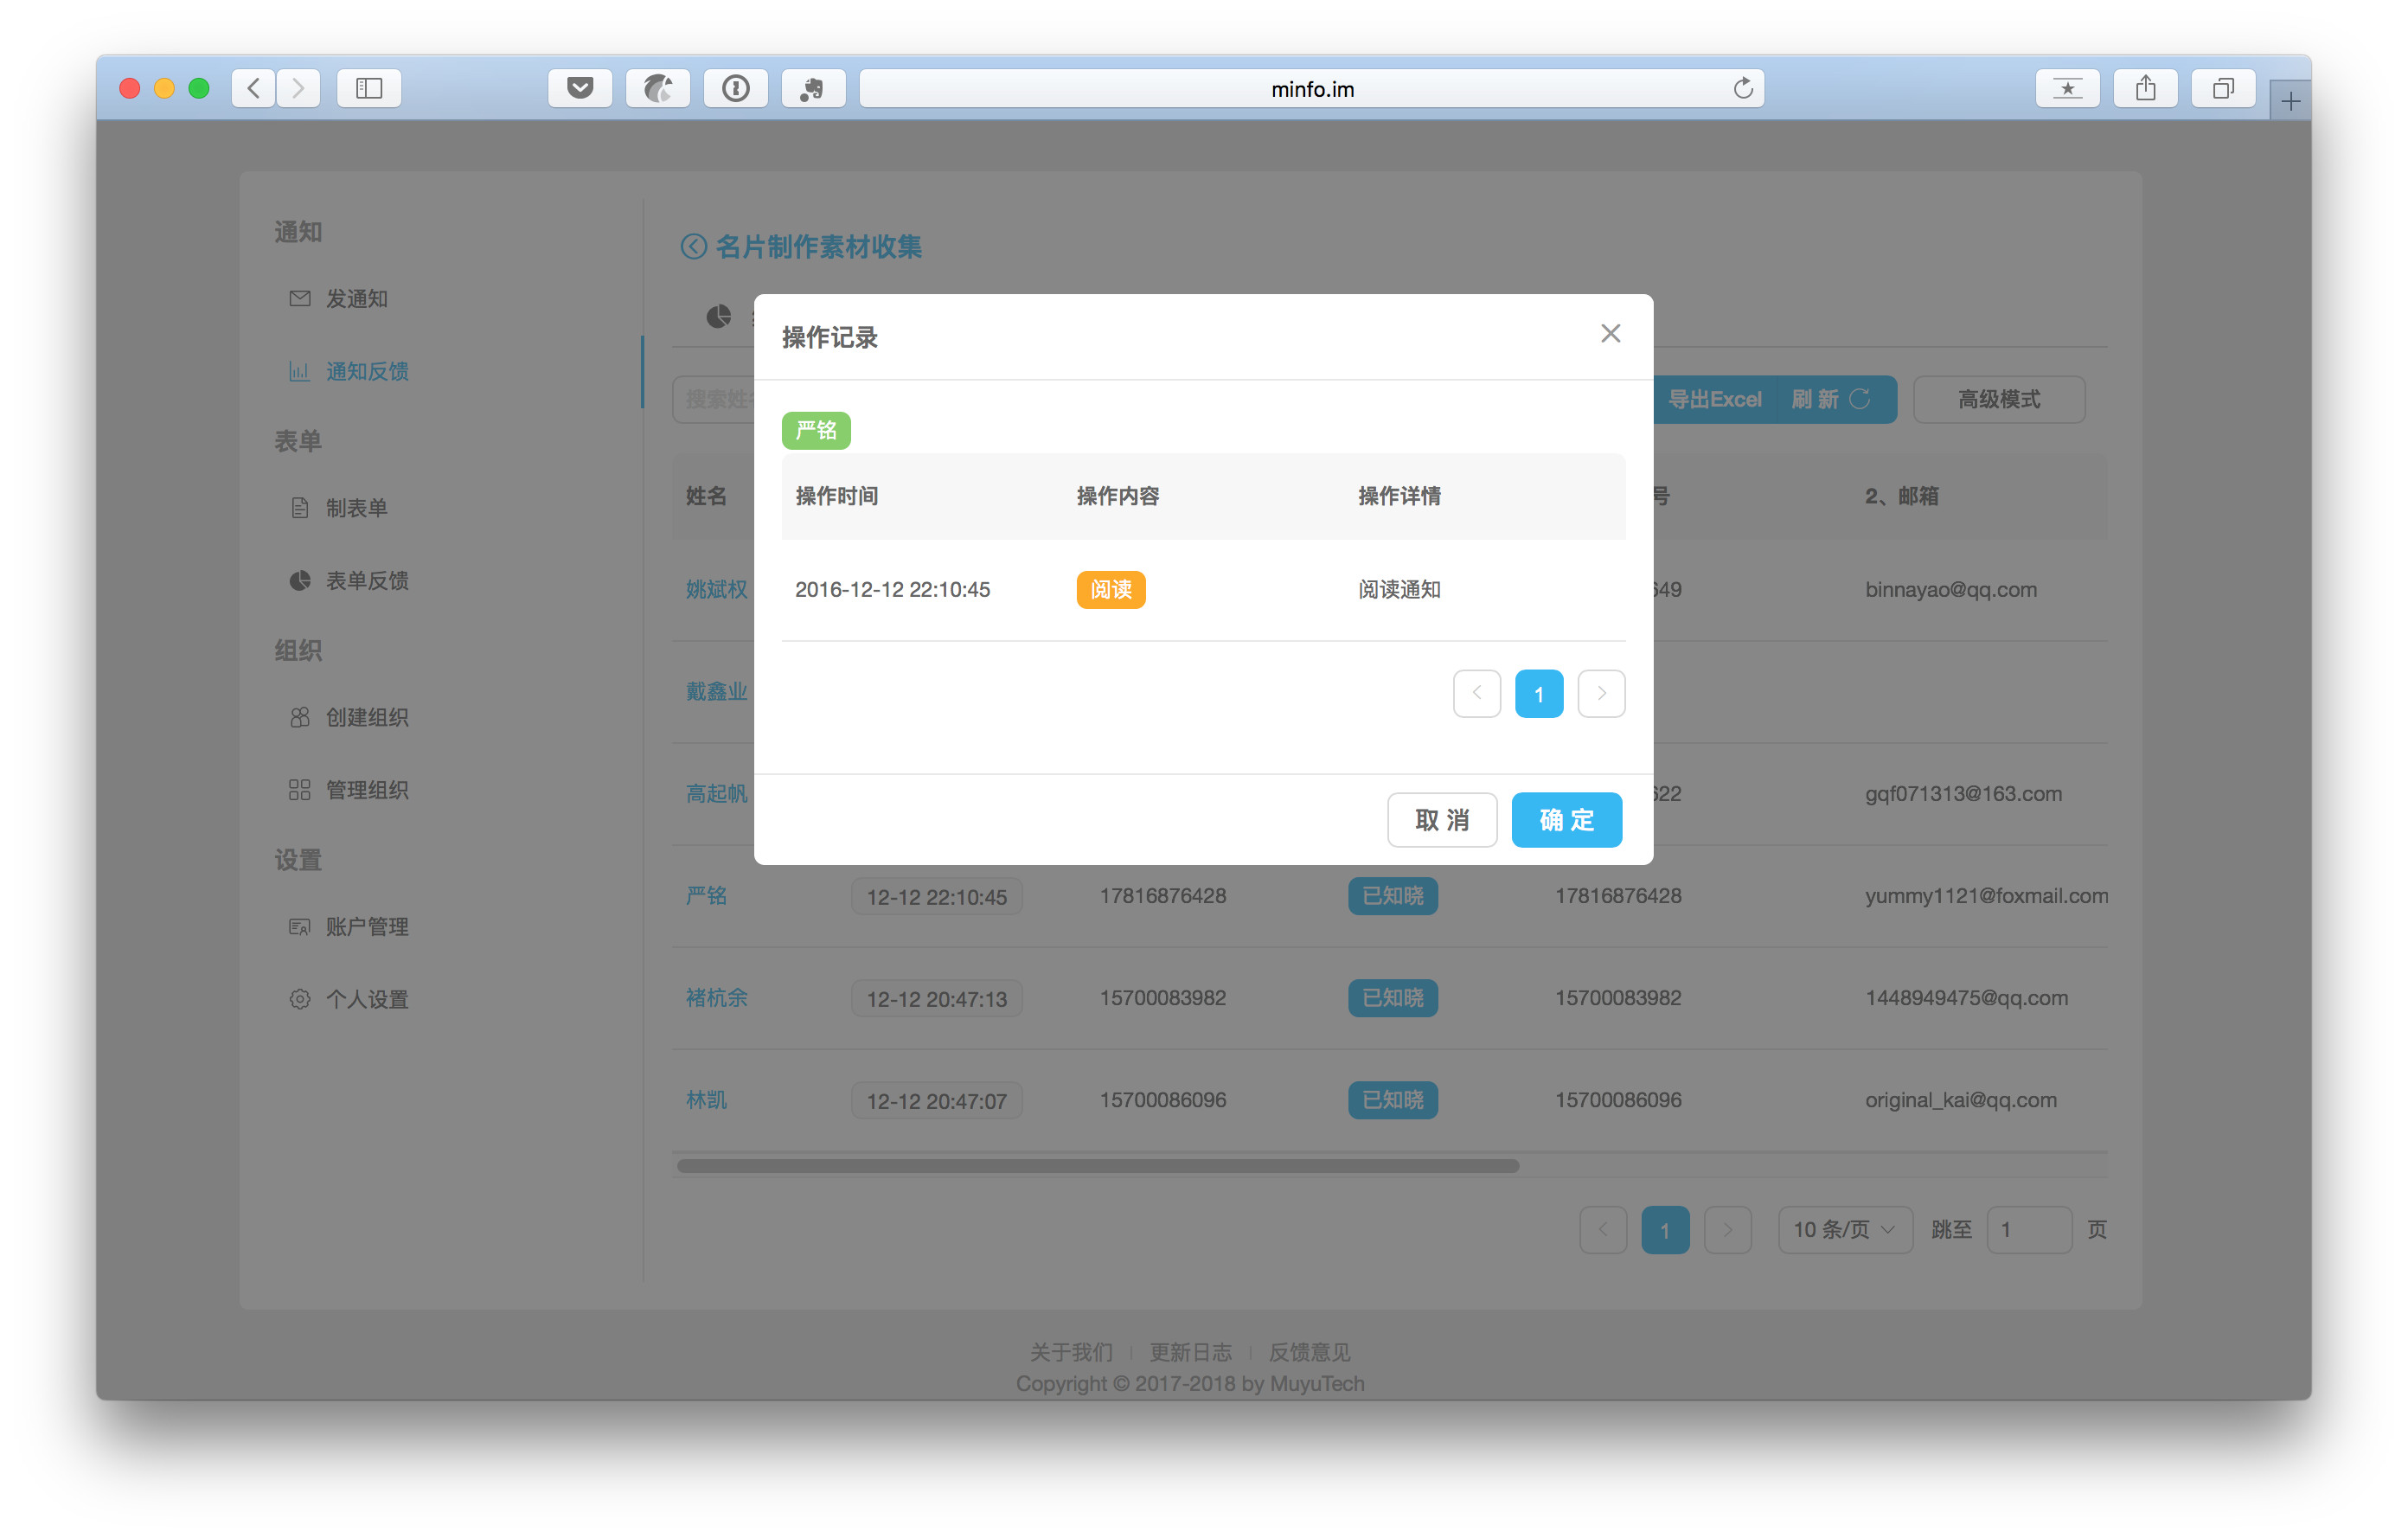Click the search name input field
This screenshot has height=1538, width=2408.
coord(713,399)
